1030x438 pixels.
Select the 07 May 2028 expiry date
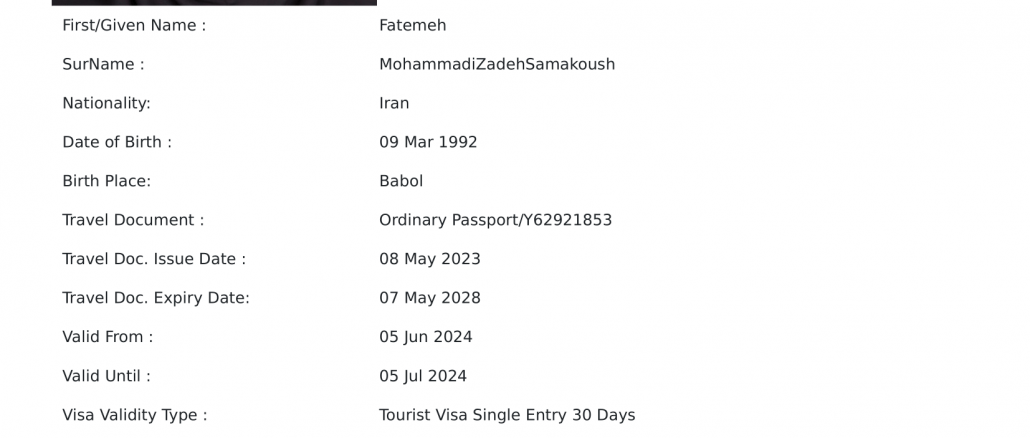point(430,298)
